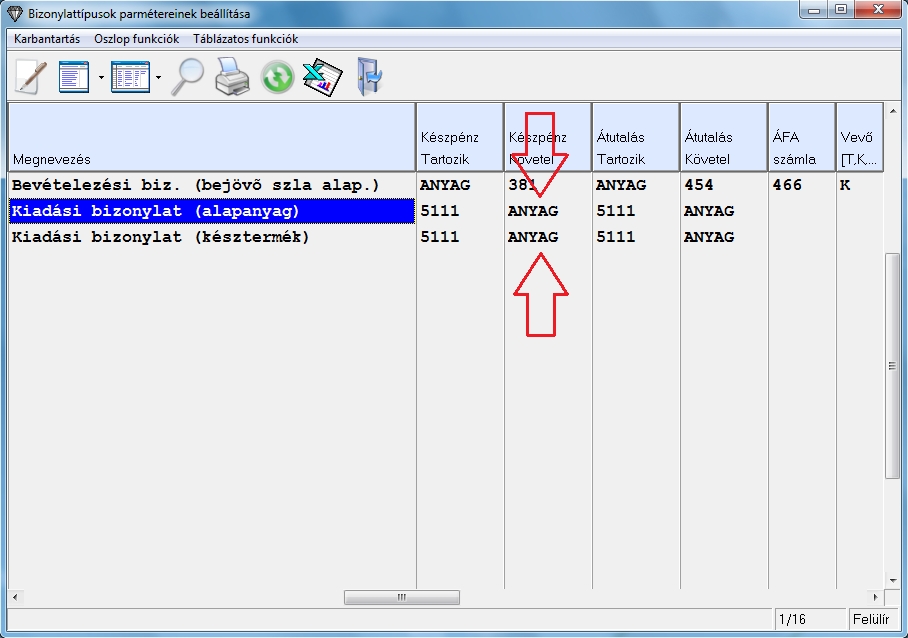Select the Bevételezési biz. (bejövő szla alap.) row
The width and height of the screenshot is (908, 638).
(x=195, y=185)
